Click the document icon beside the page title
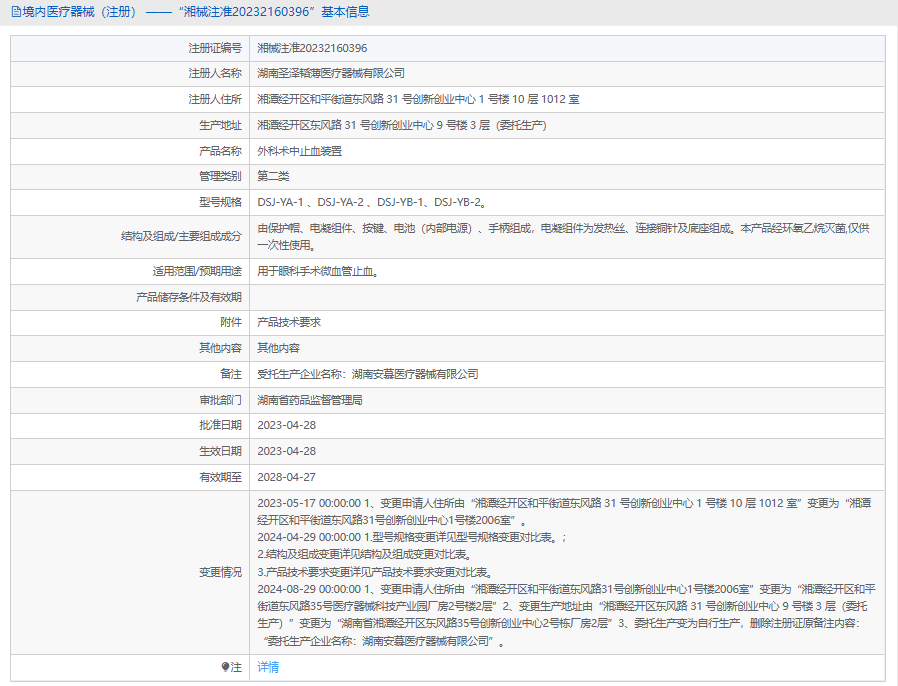This screenshot has height=686, width=898. pyautogui.click(x=16, y=11)
